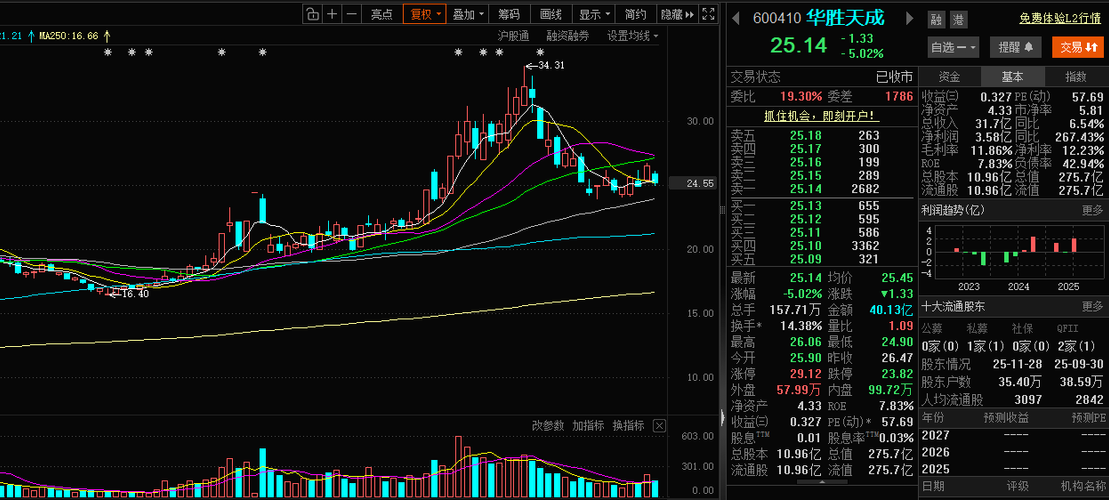The image size is (1109, 500).
Task: Click 抓住机会,即刻开户 link
Action: point(820,115)
